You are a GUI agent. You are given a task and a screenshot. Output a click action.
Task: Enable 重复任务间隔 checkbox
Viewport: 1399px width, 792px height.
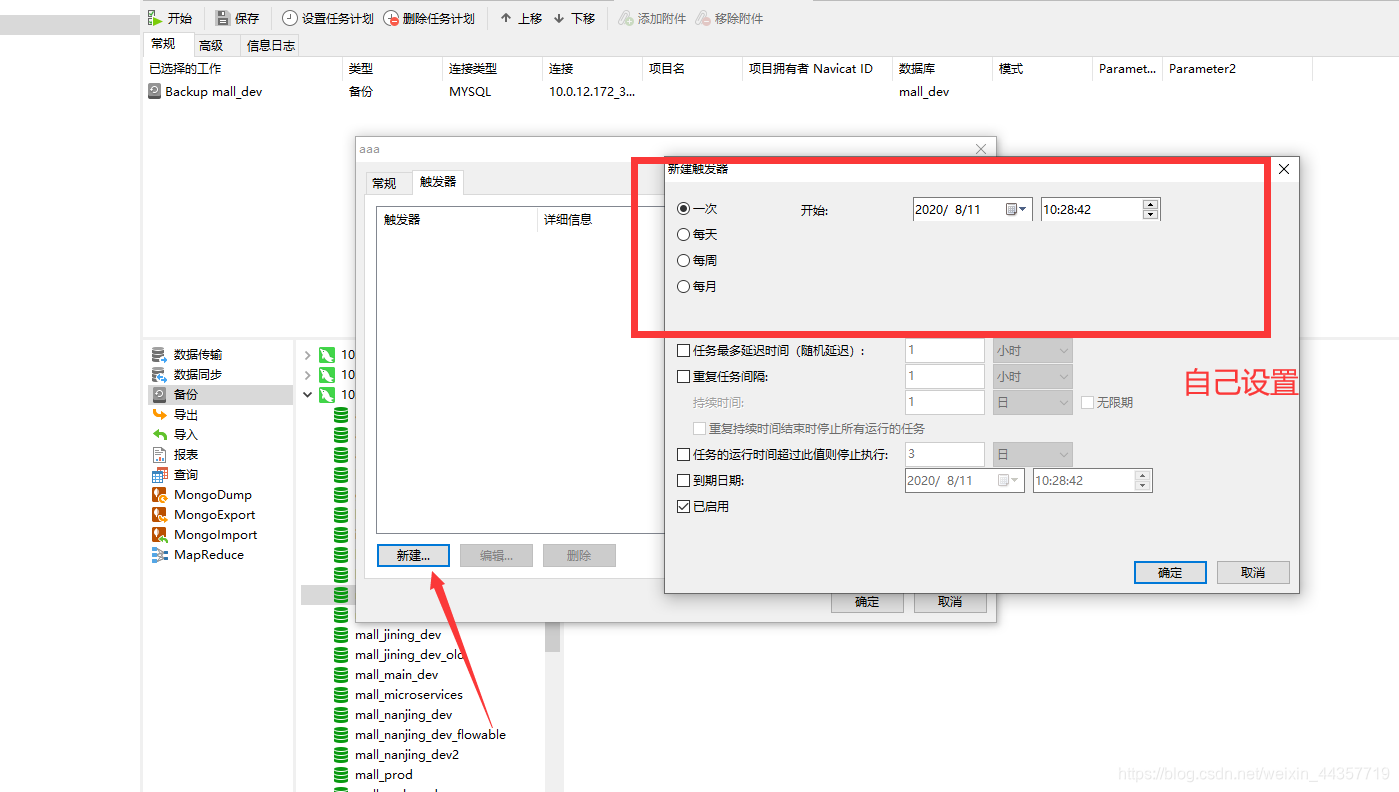[684, 377]
